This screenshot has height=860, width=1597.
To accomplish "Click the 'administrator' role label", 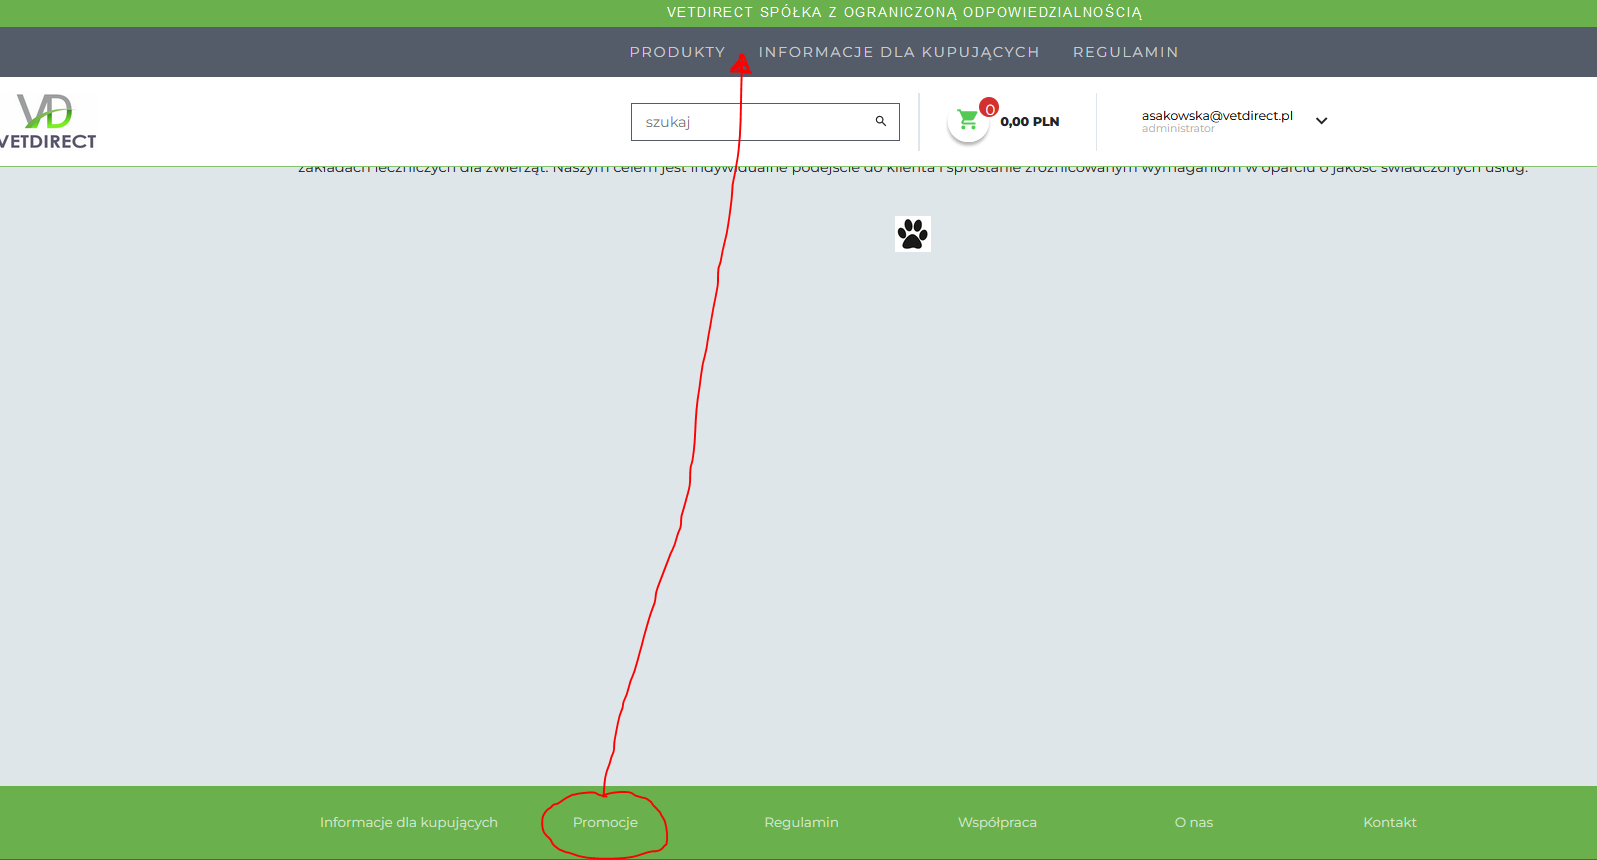I will tap(1178, 129).
